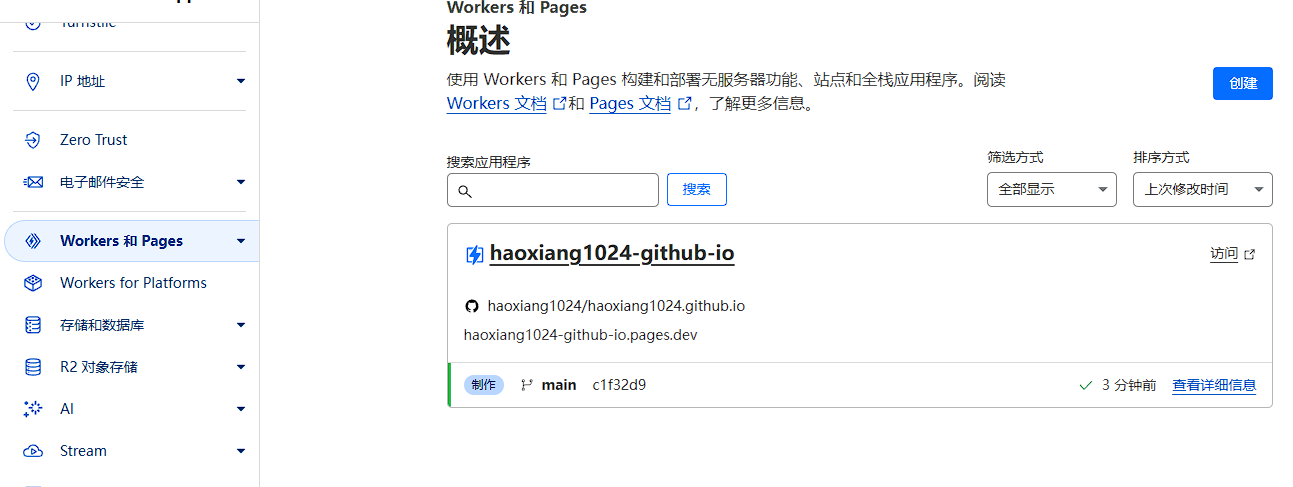Focus the 搜索应用程序 input field

point(553,190)
